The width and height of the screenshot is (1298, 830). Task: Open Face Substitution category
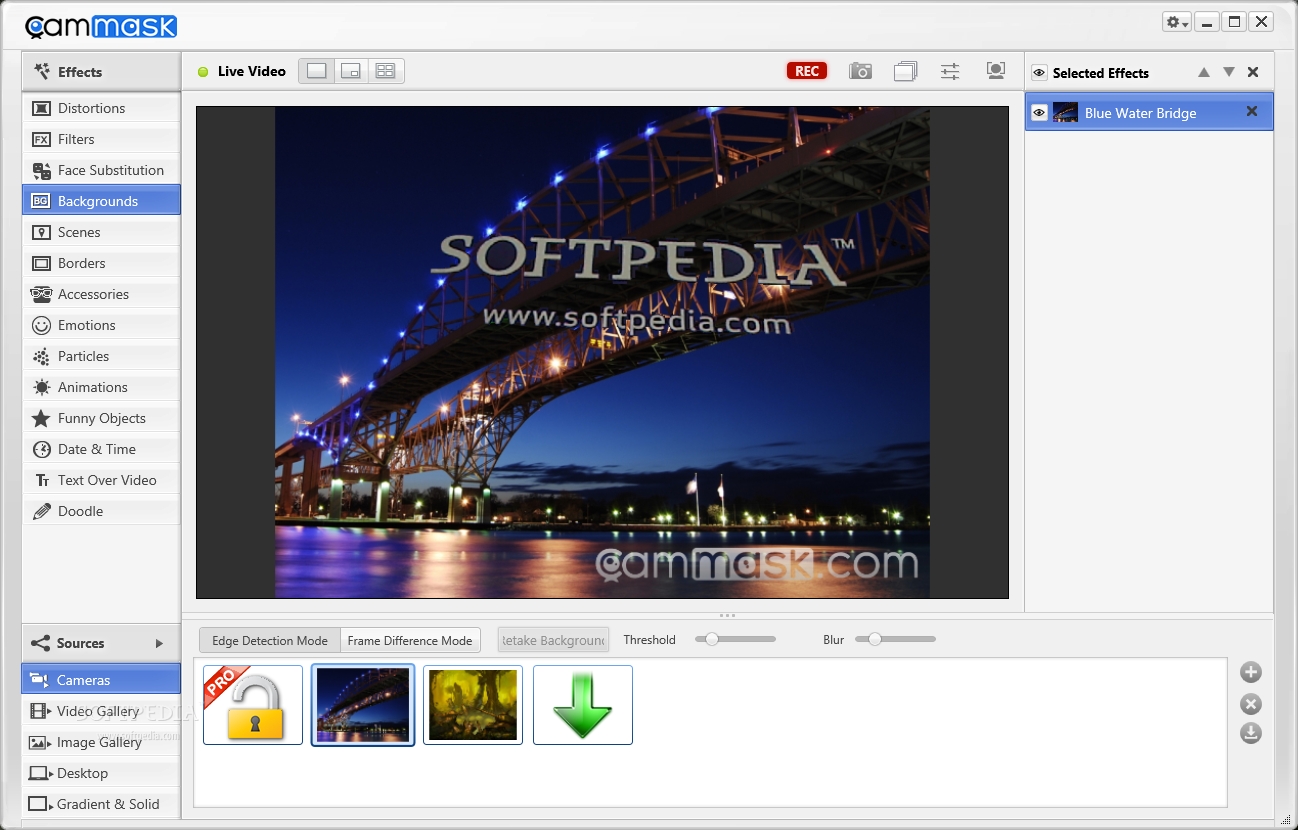(101, 170)
